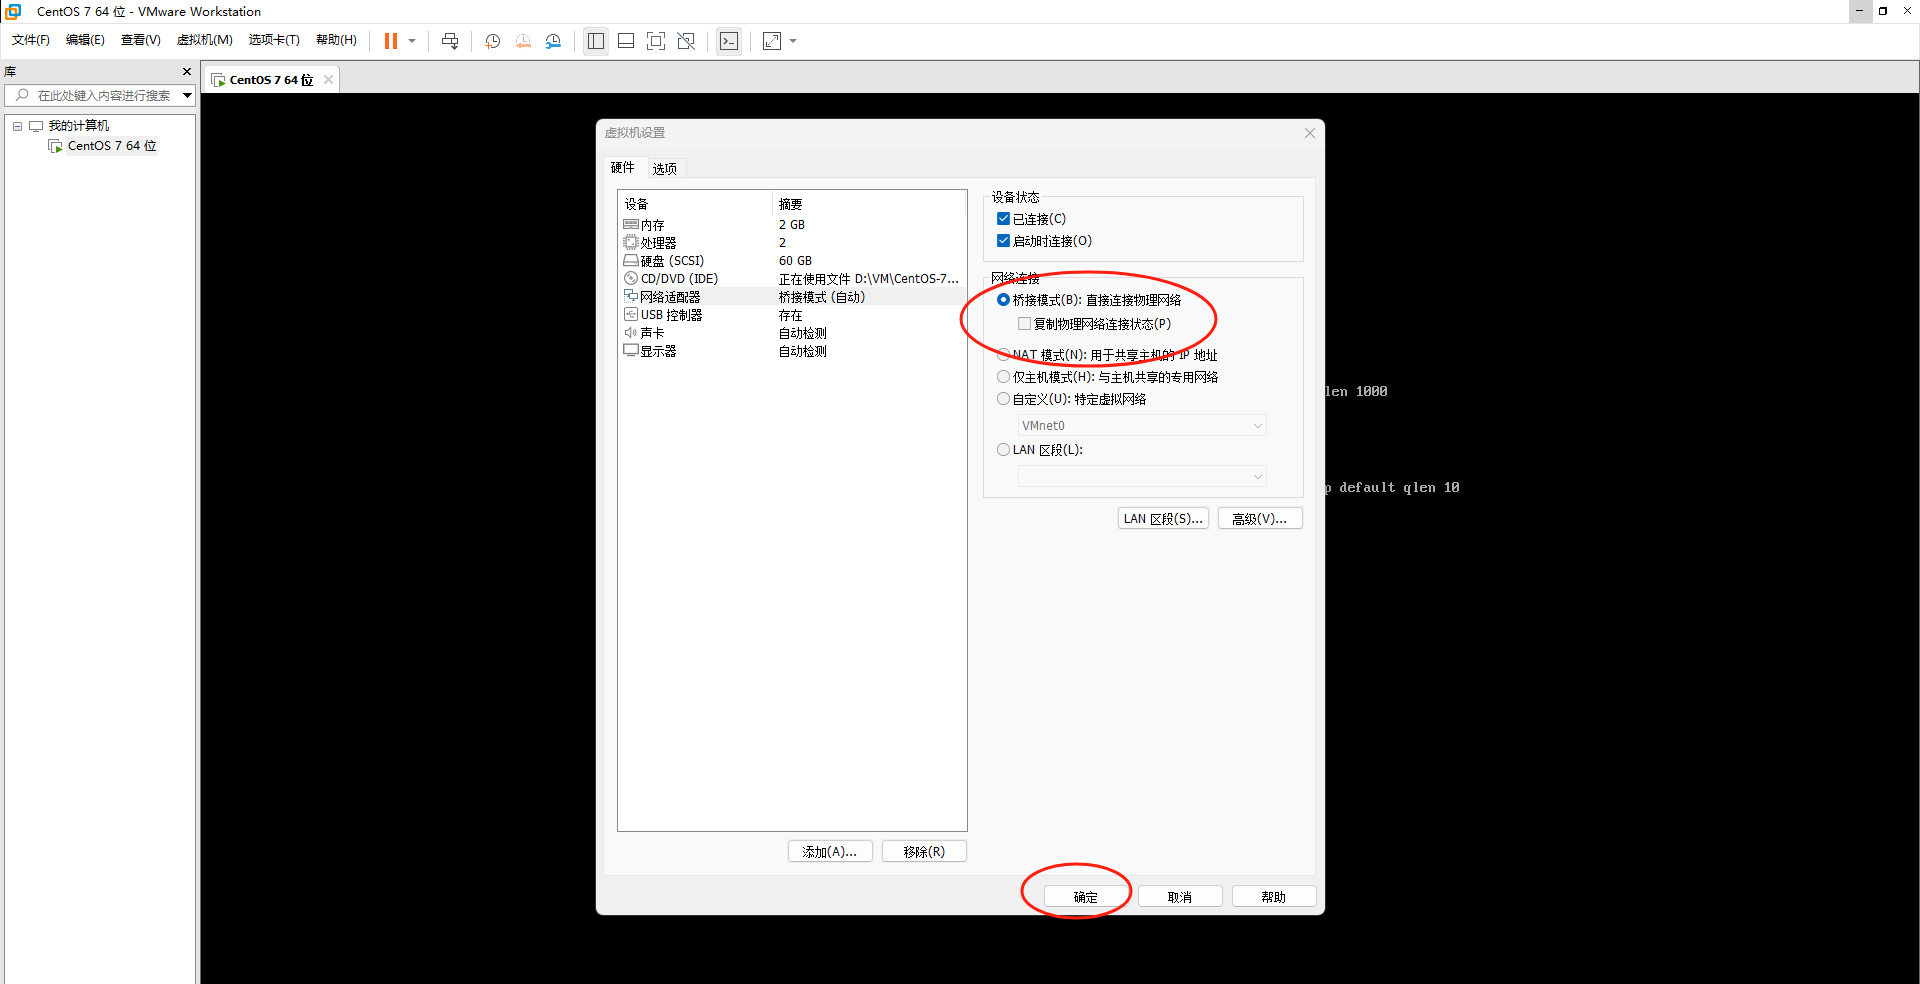Click the 确定 button
1920x984 pixels.
coord(1086,897)
